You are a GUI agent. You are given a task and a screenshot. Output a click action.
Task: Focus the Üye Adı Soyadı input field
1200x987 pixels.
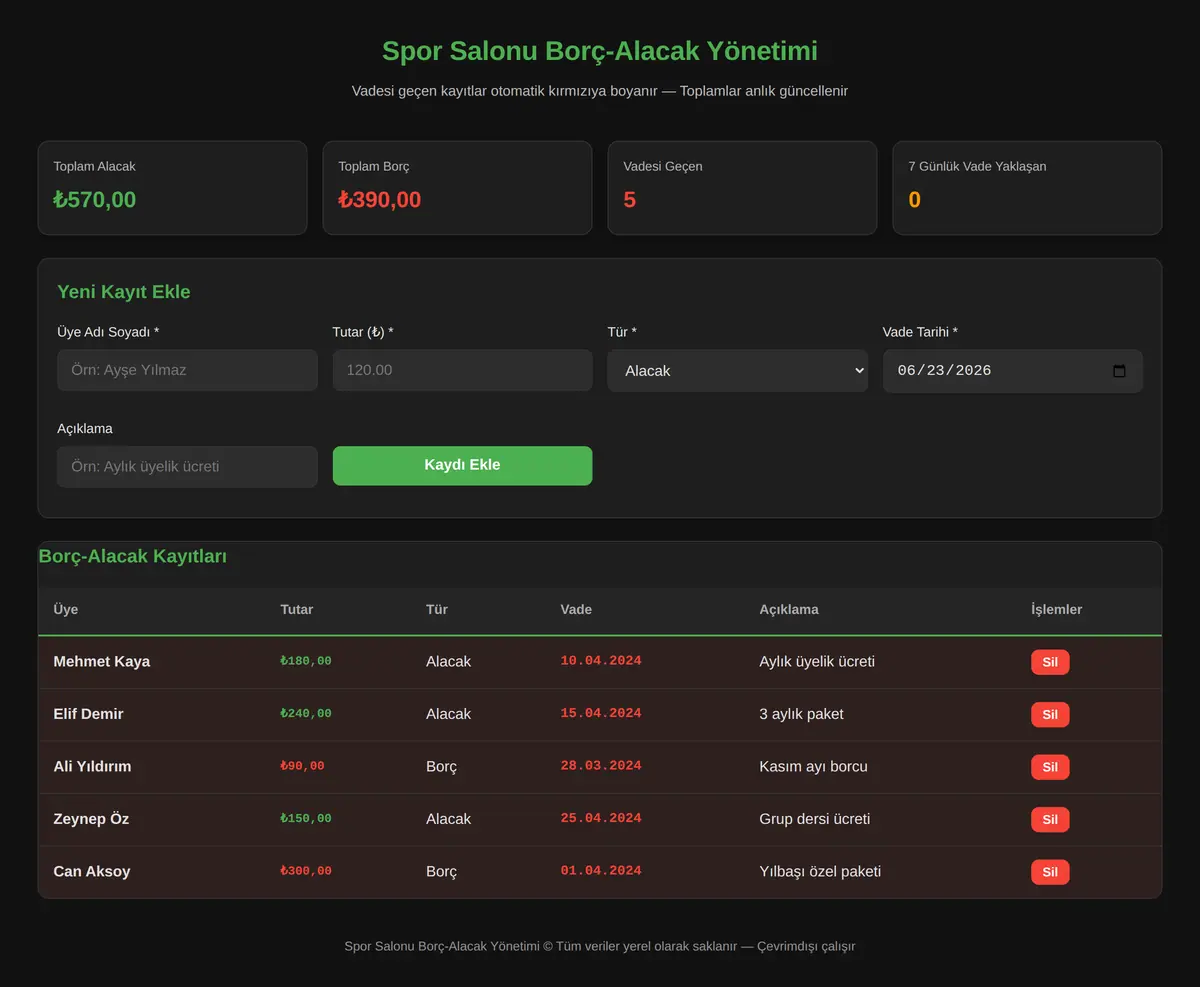(x=187, y=370)
